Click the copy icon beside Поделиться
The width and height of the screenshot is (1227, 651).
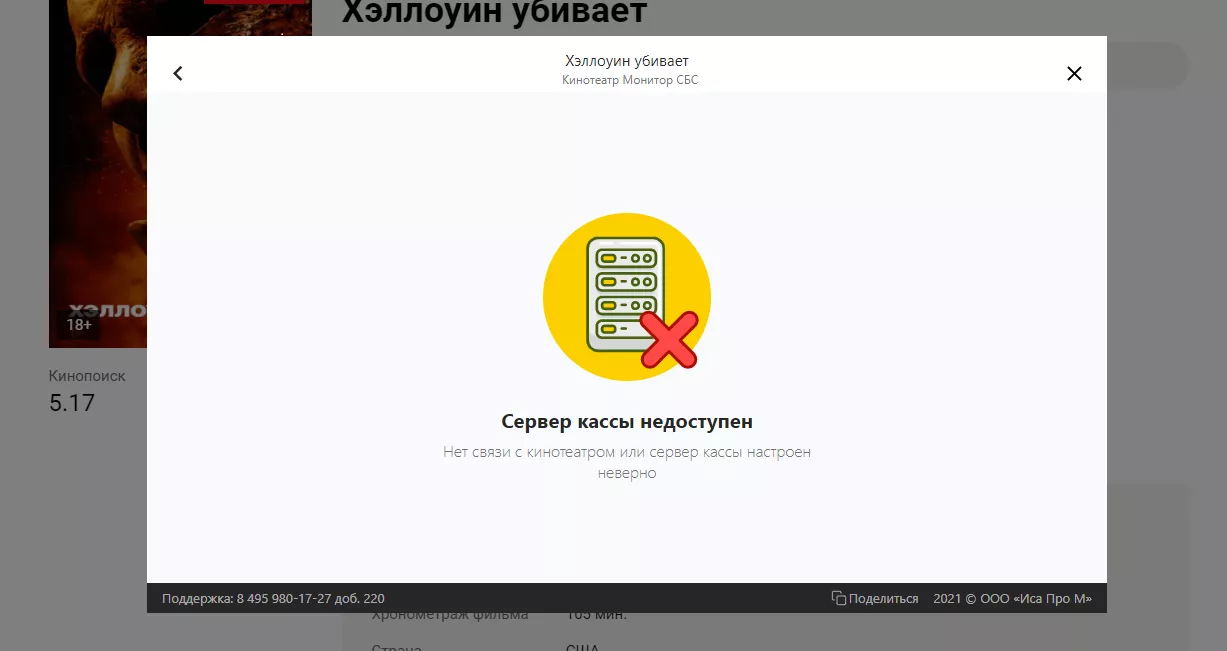[x=838, y=598]
